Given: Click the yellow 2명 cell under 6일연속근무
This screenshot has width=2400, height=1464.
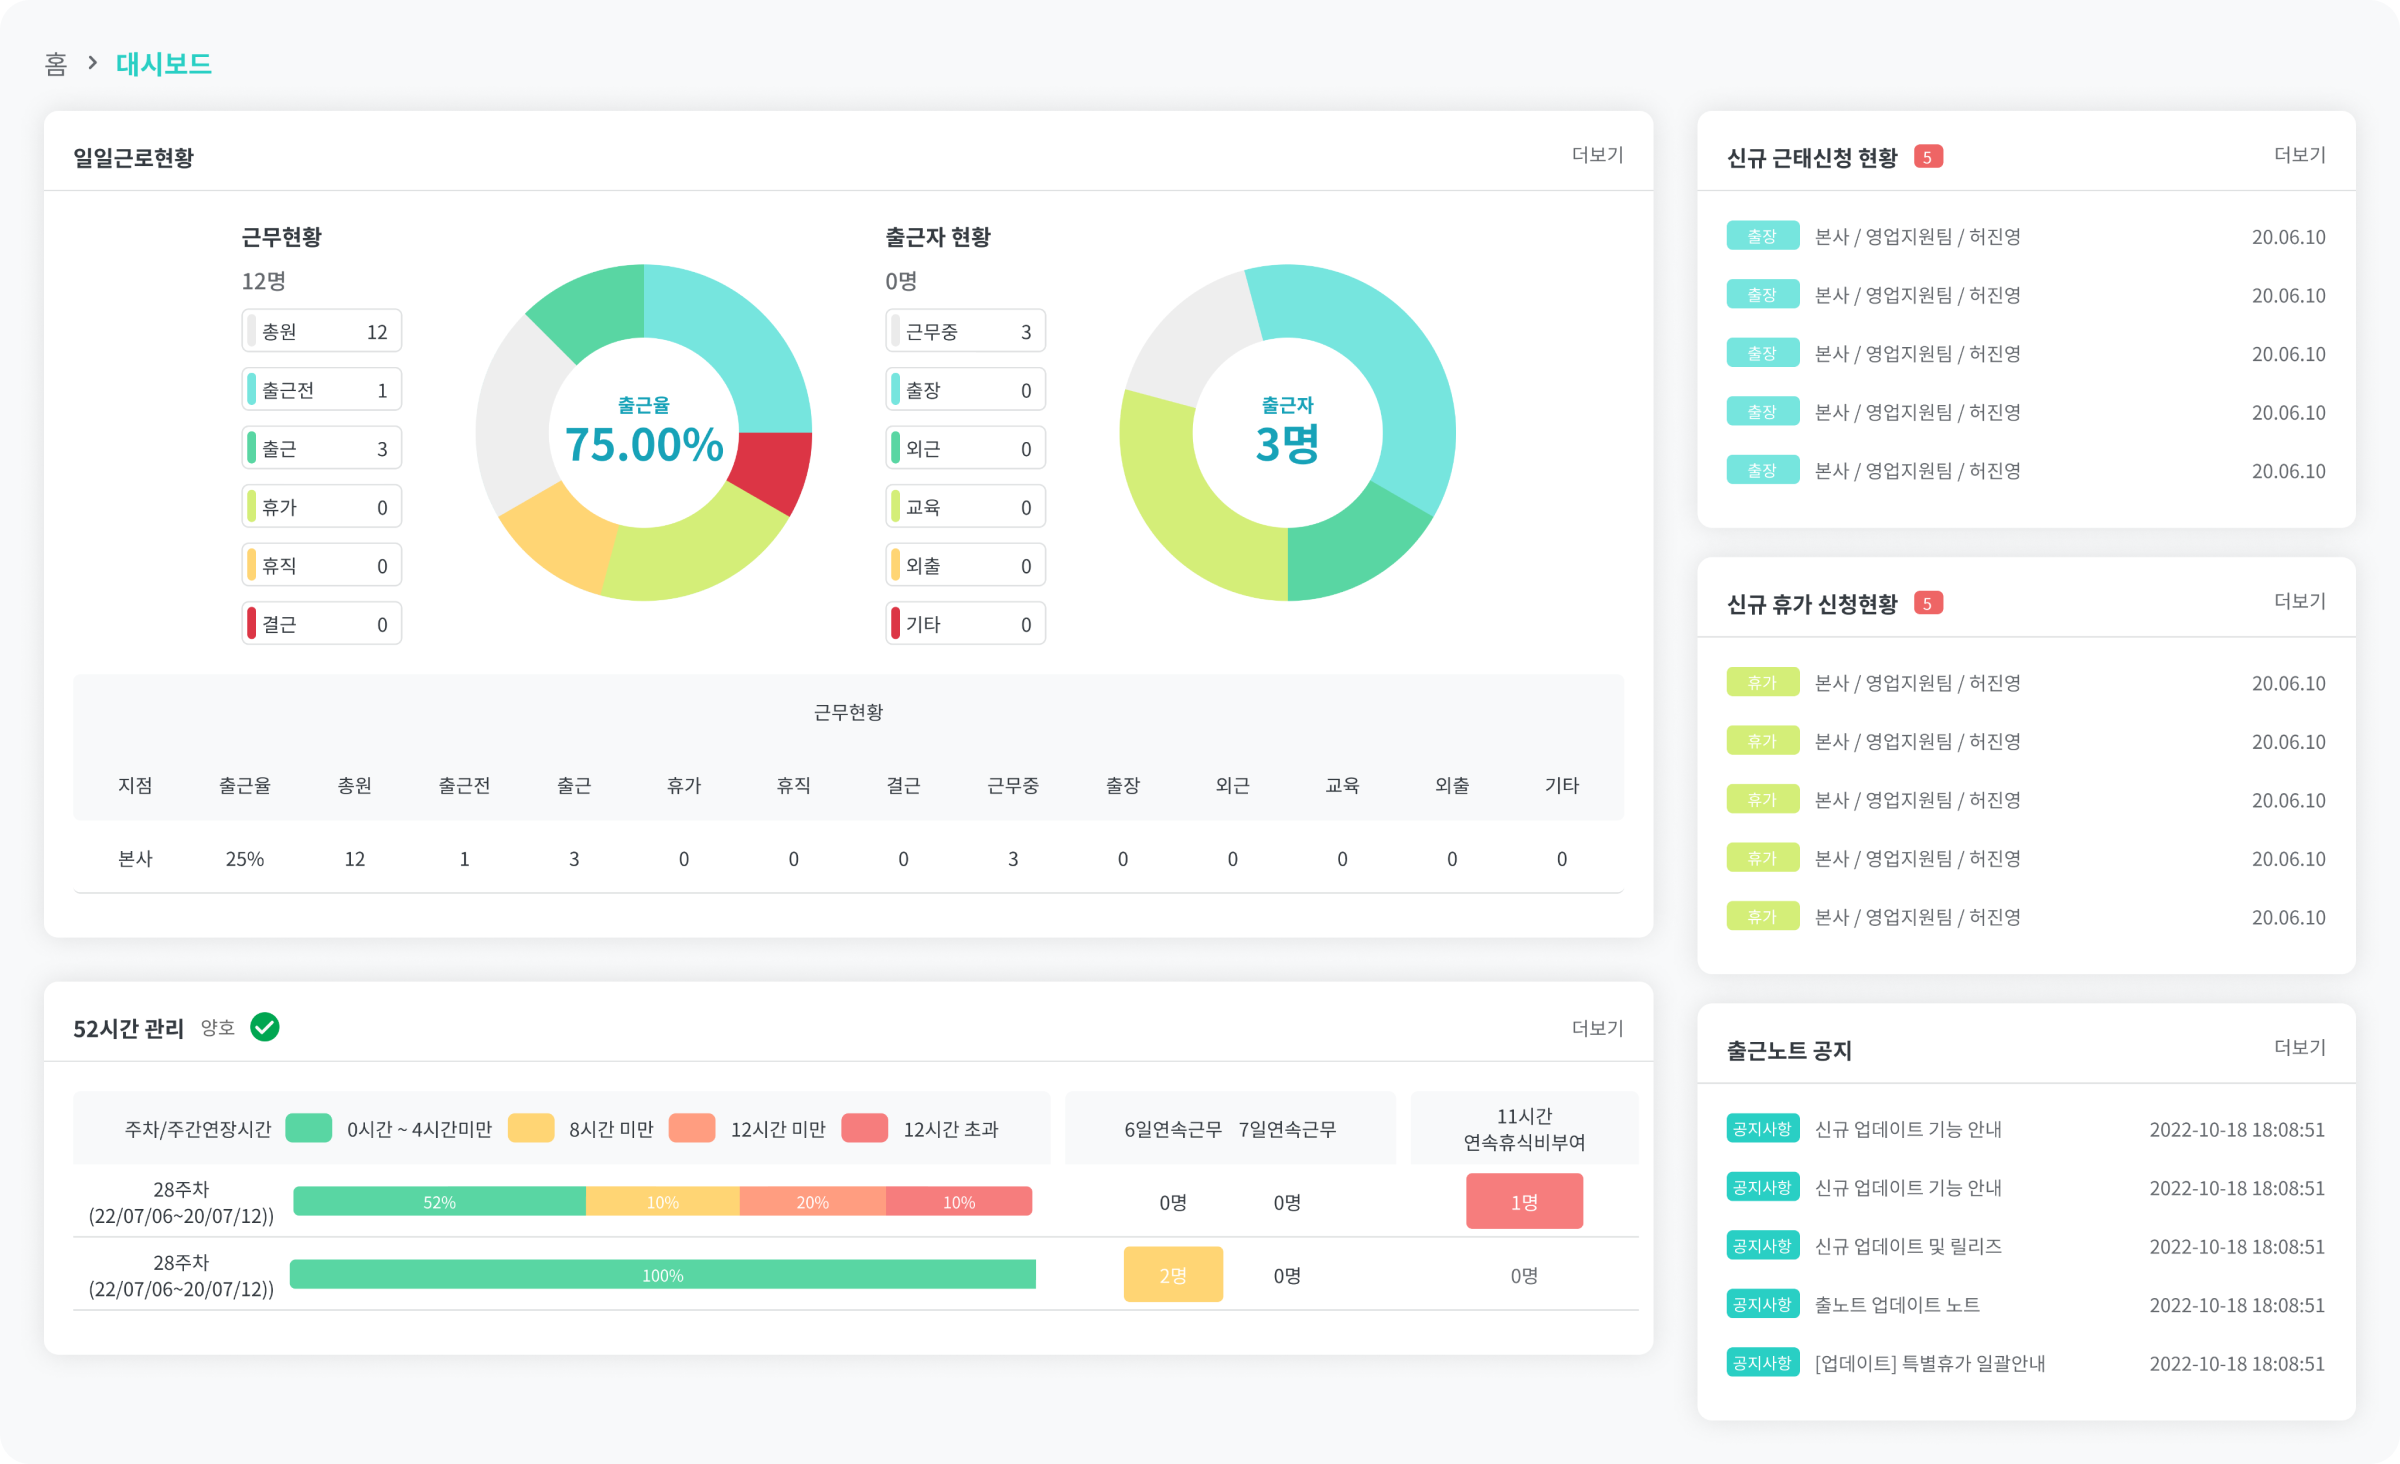Looking at the screenshot, I should tap(1172, 1274).
